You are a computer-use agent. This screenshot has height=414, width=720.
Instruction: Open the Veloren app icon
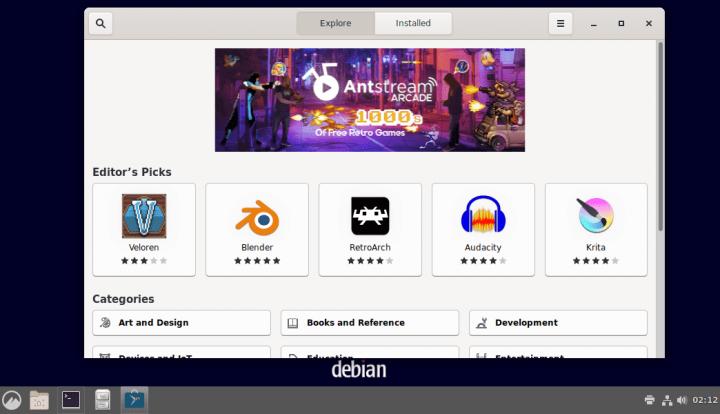pos(144,216)
